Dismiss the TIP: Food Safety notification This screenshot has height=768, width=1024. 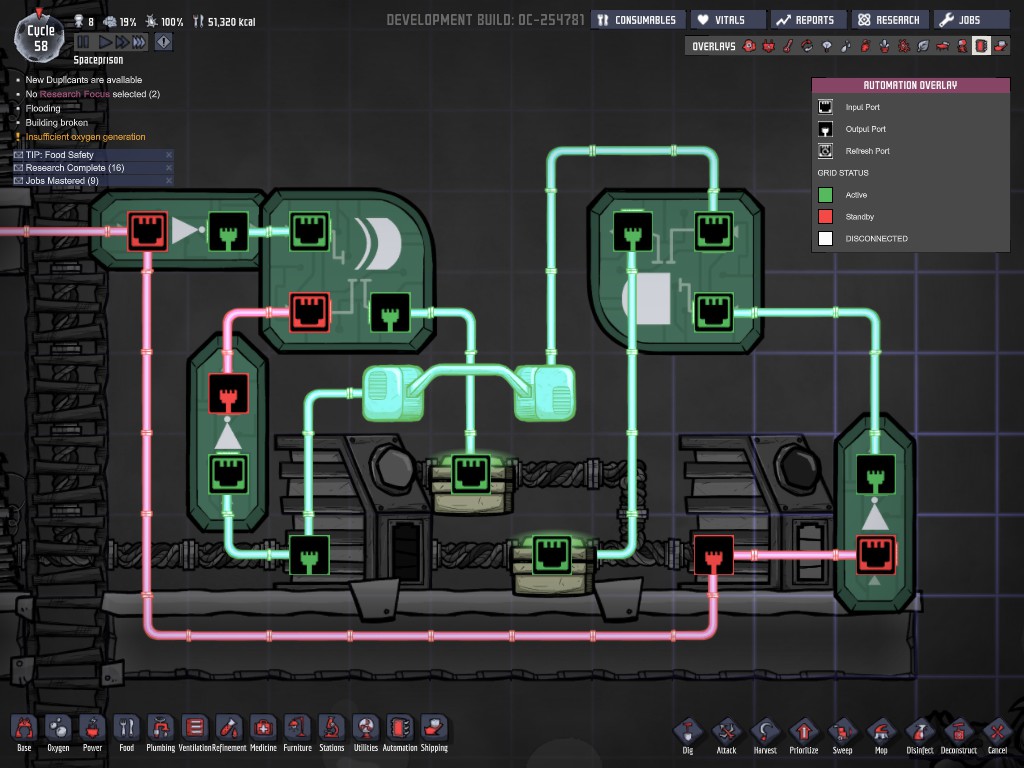(x=168, y=155)
